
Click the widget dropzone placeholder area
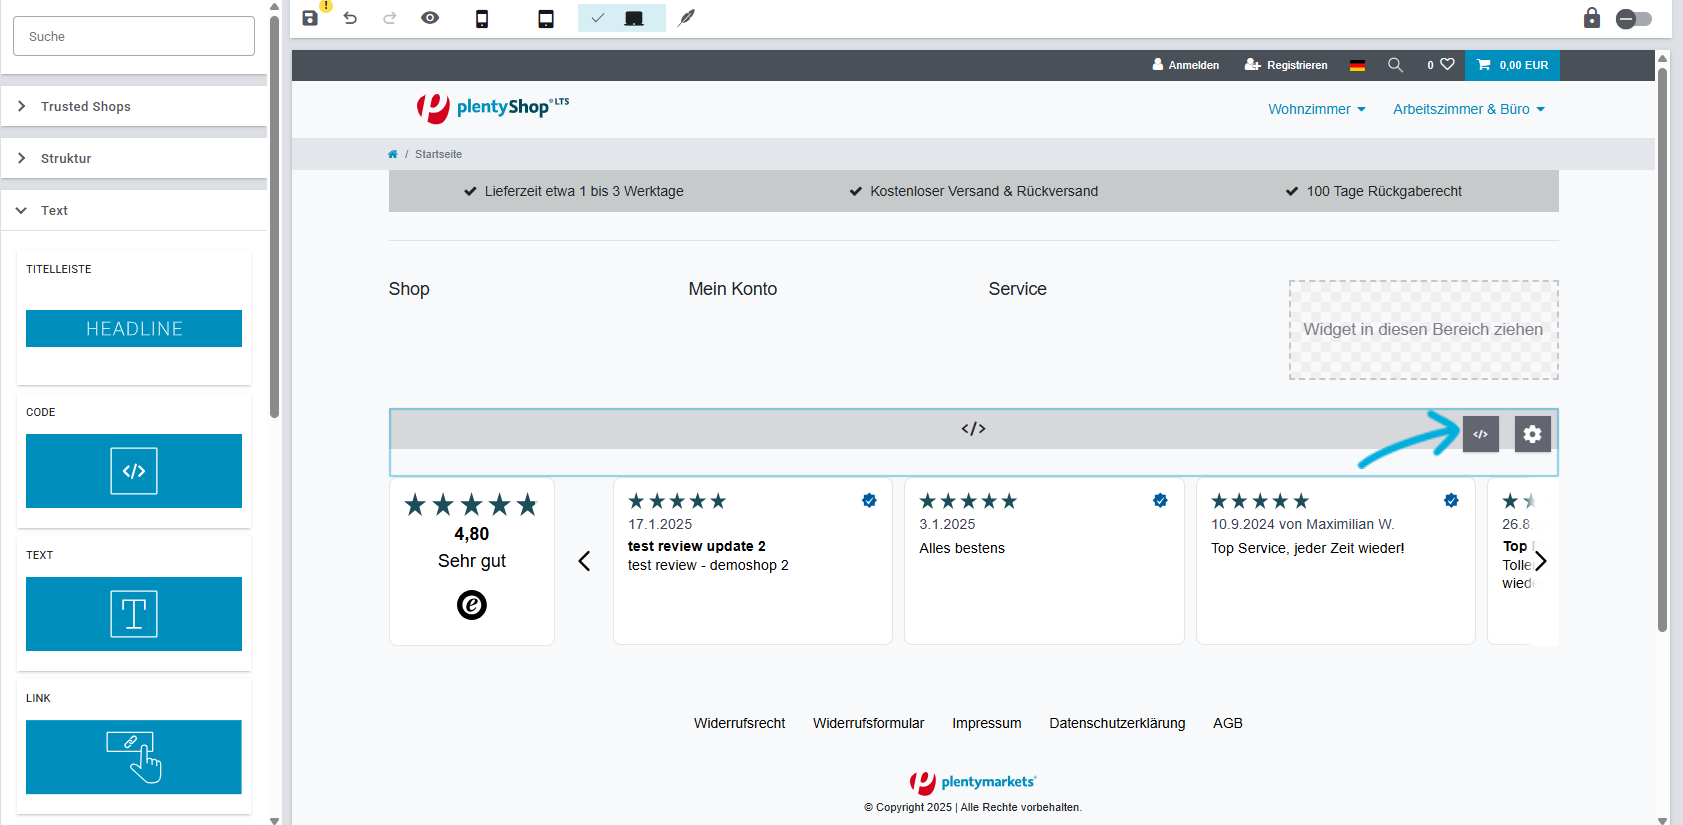1424,330
